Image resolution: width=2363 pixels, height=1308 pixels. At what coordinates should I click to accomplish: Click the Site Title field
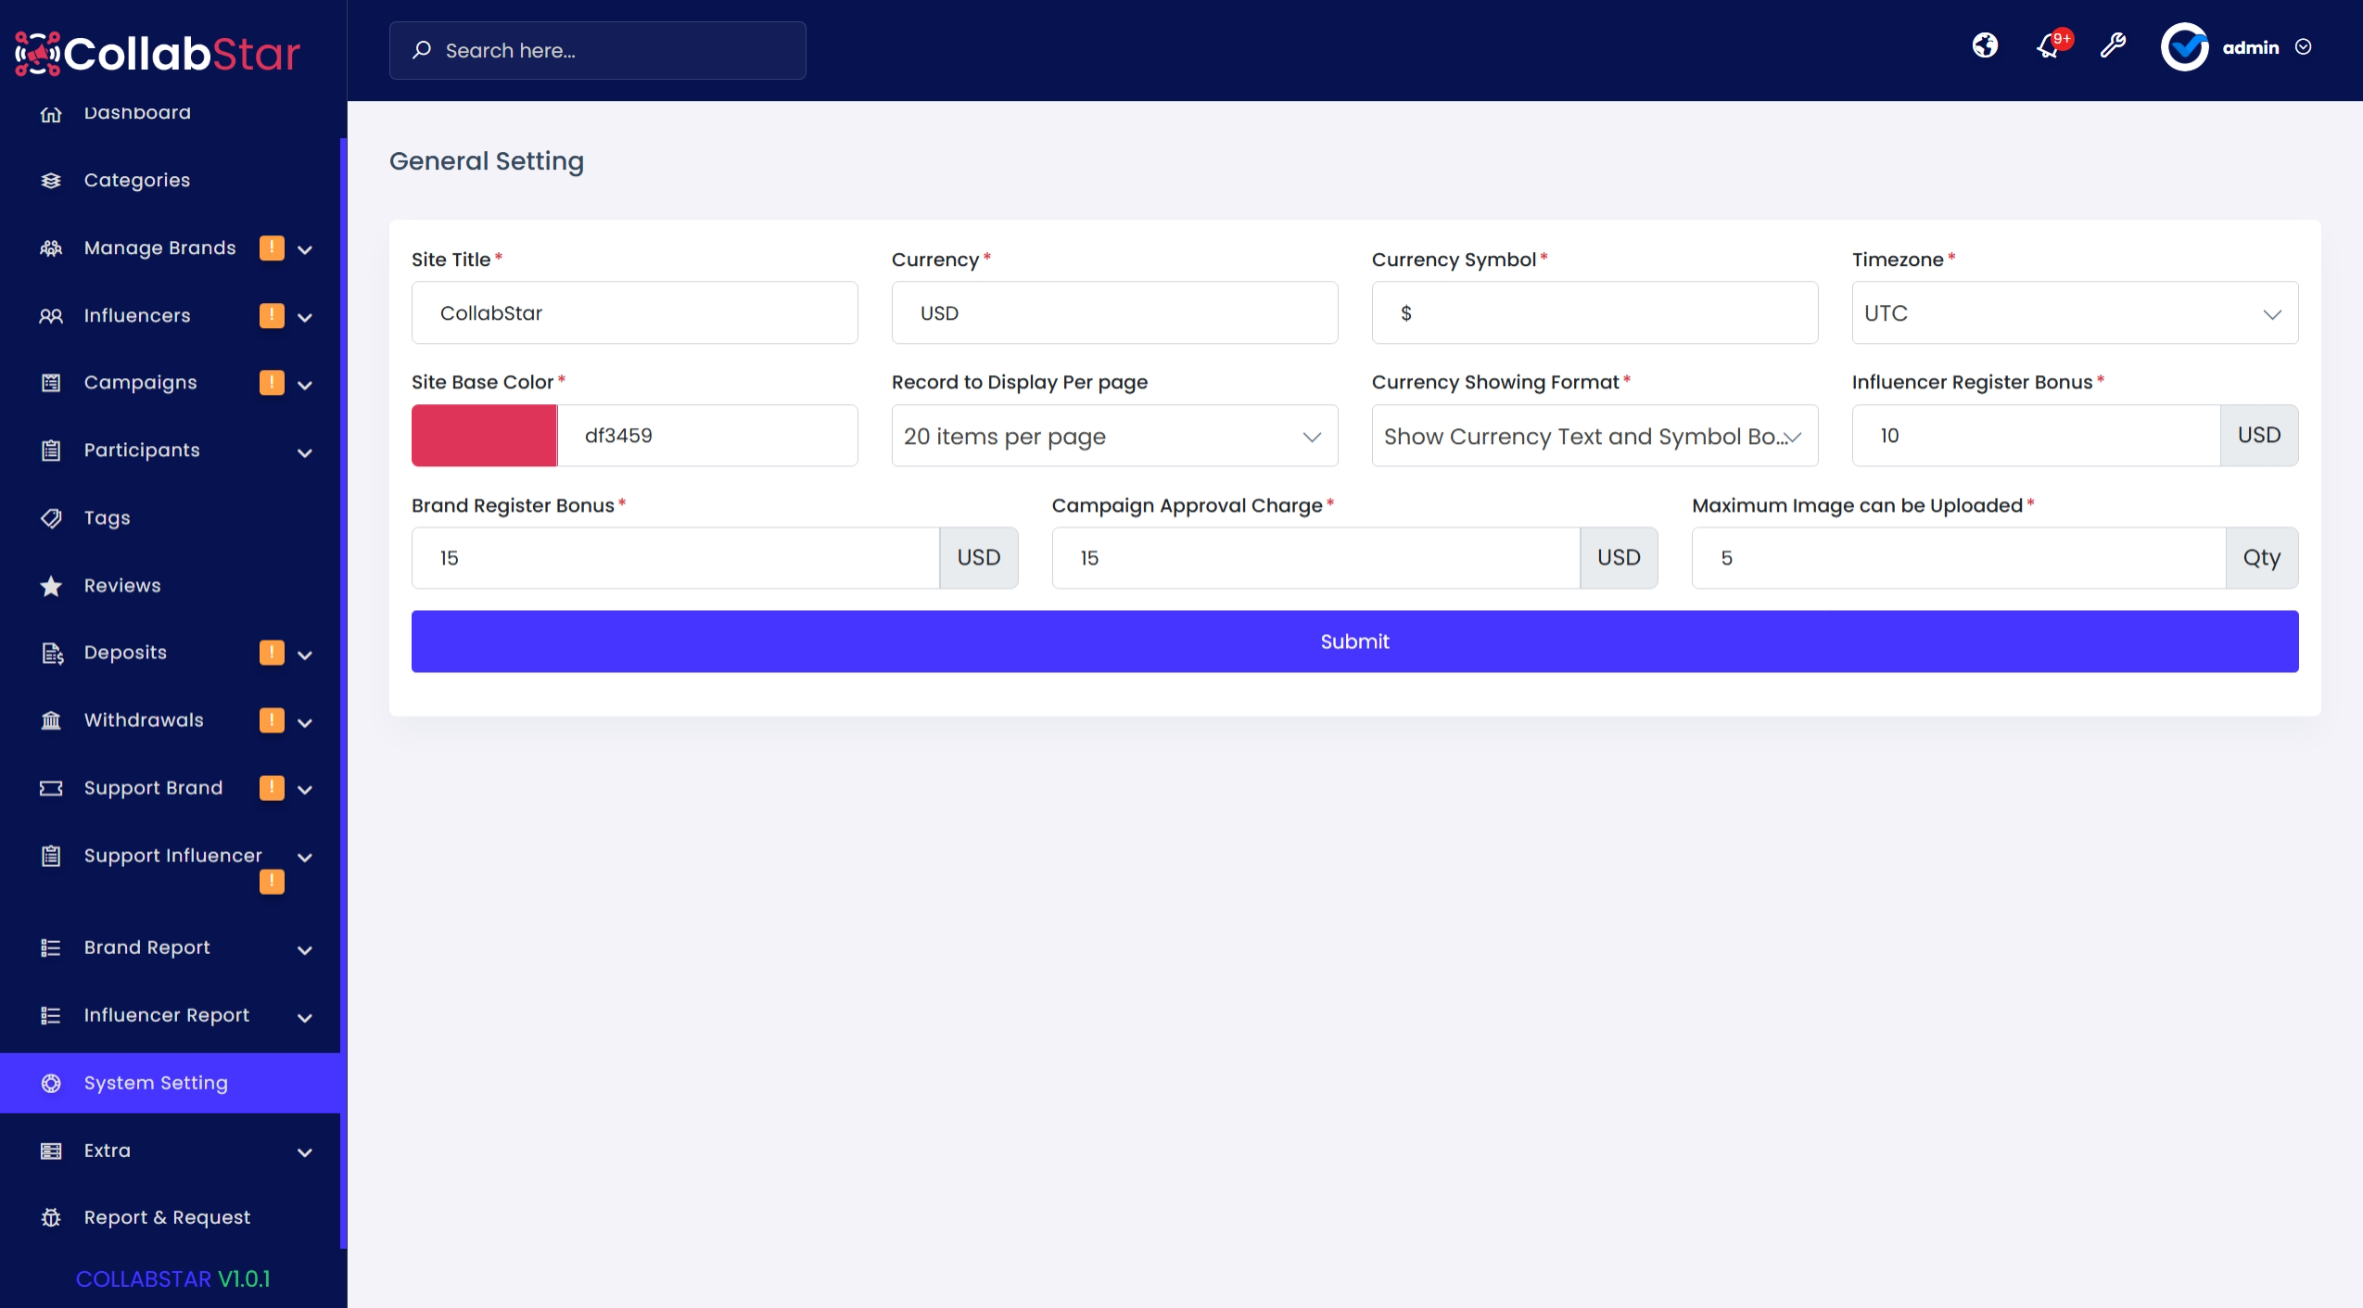coord(634,313)
